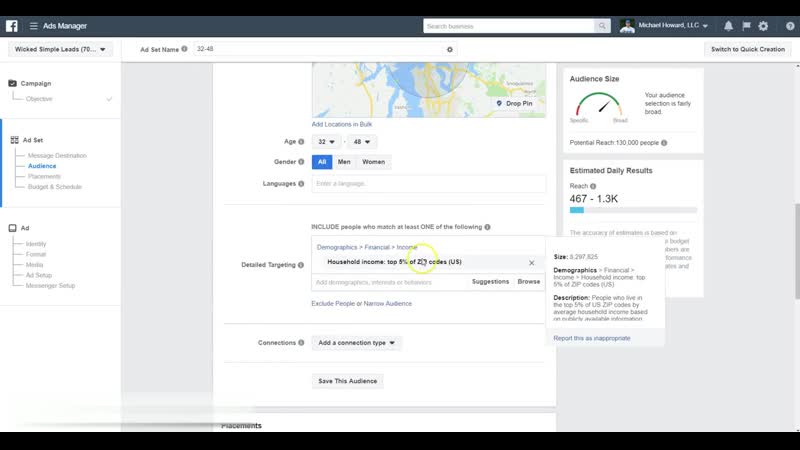
Task: Open Suggestions for detailed targeting
Action: pyautogui.click(x=490, y=282)
